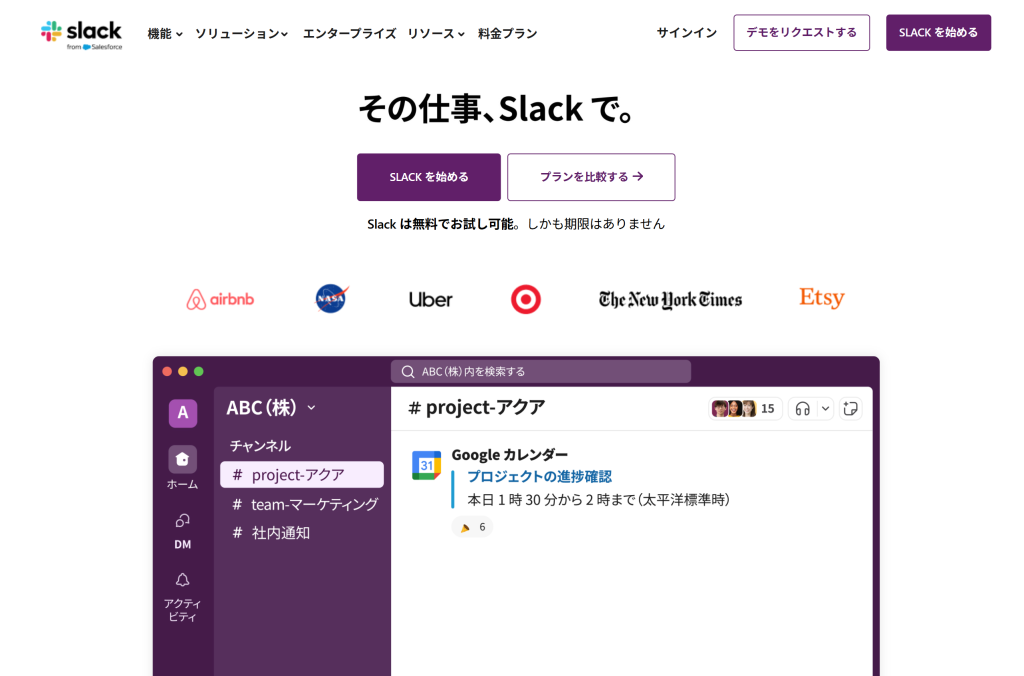Open the プロジェクトの進捗確認 link

click(539, 477)
